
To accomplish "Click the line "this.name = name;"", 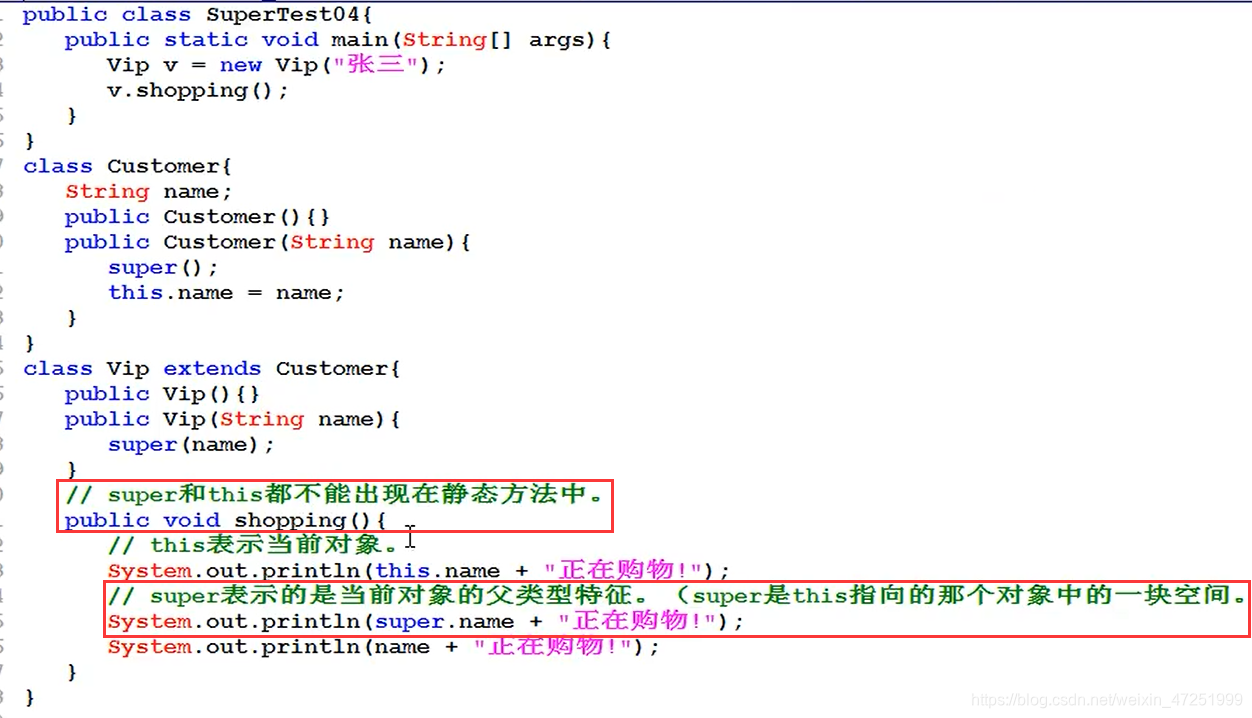I will click(226, 292).
